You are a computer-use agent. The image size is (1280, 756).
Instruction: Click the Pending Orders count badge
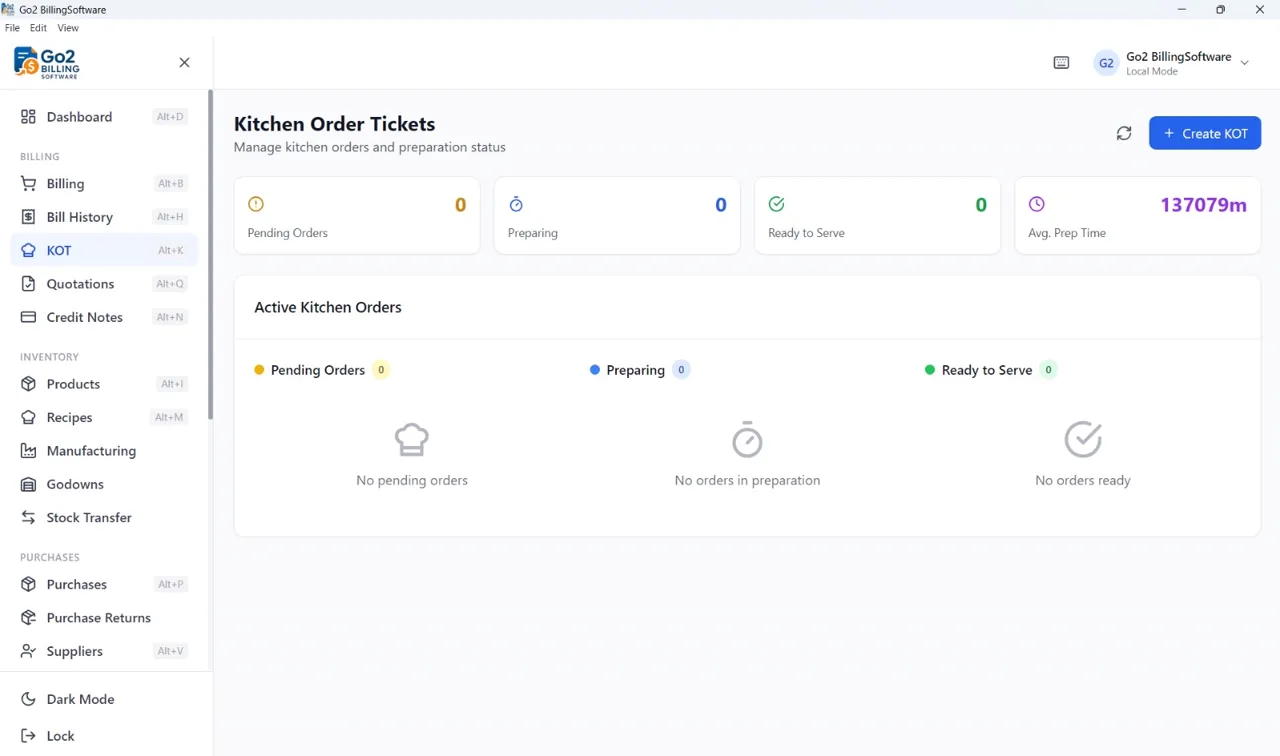[380, 370]
